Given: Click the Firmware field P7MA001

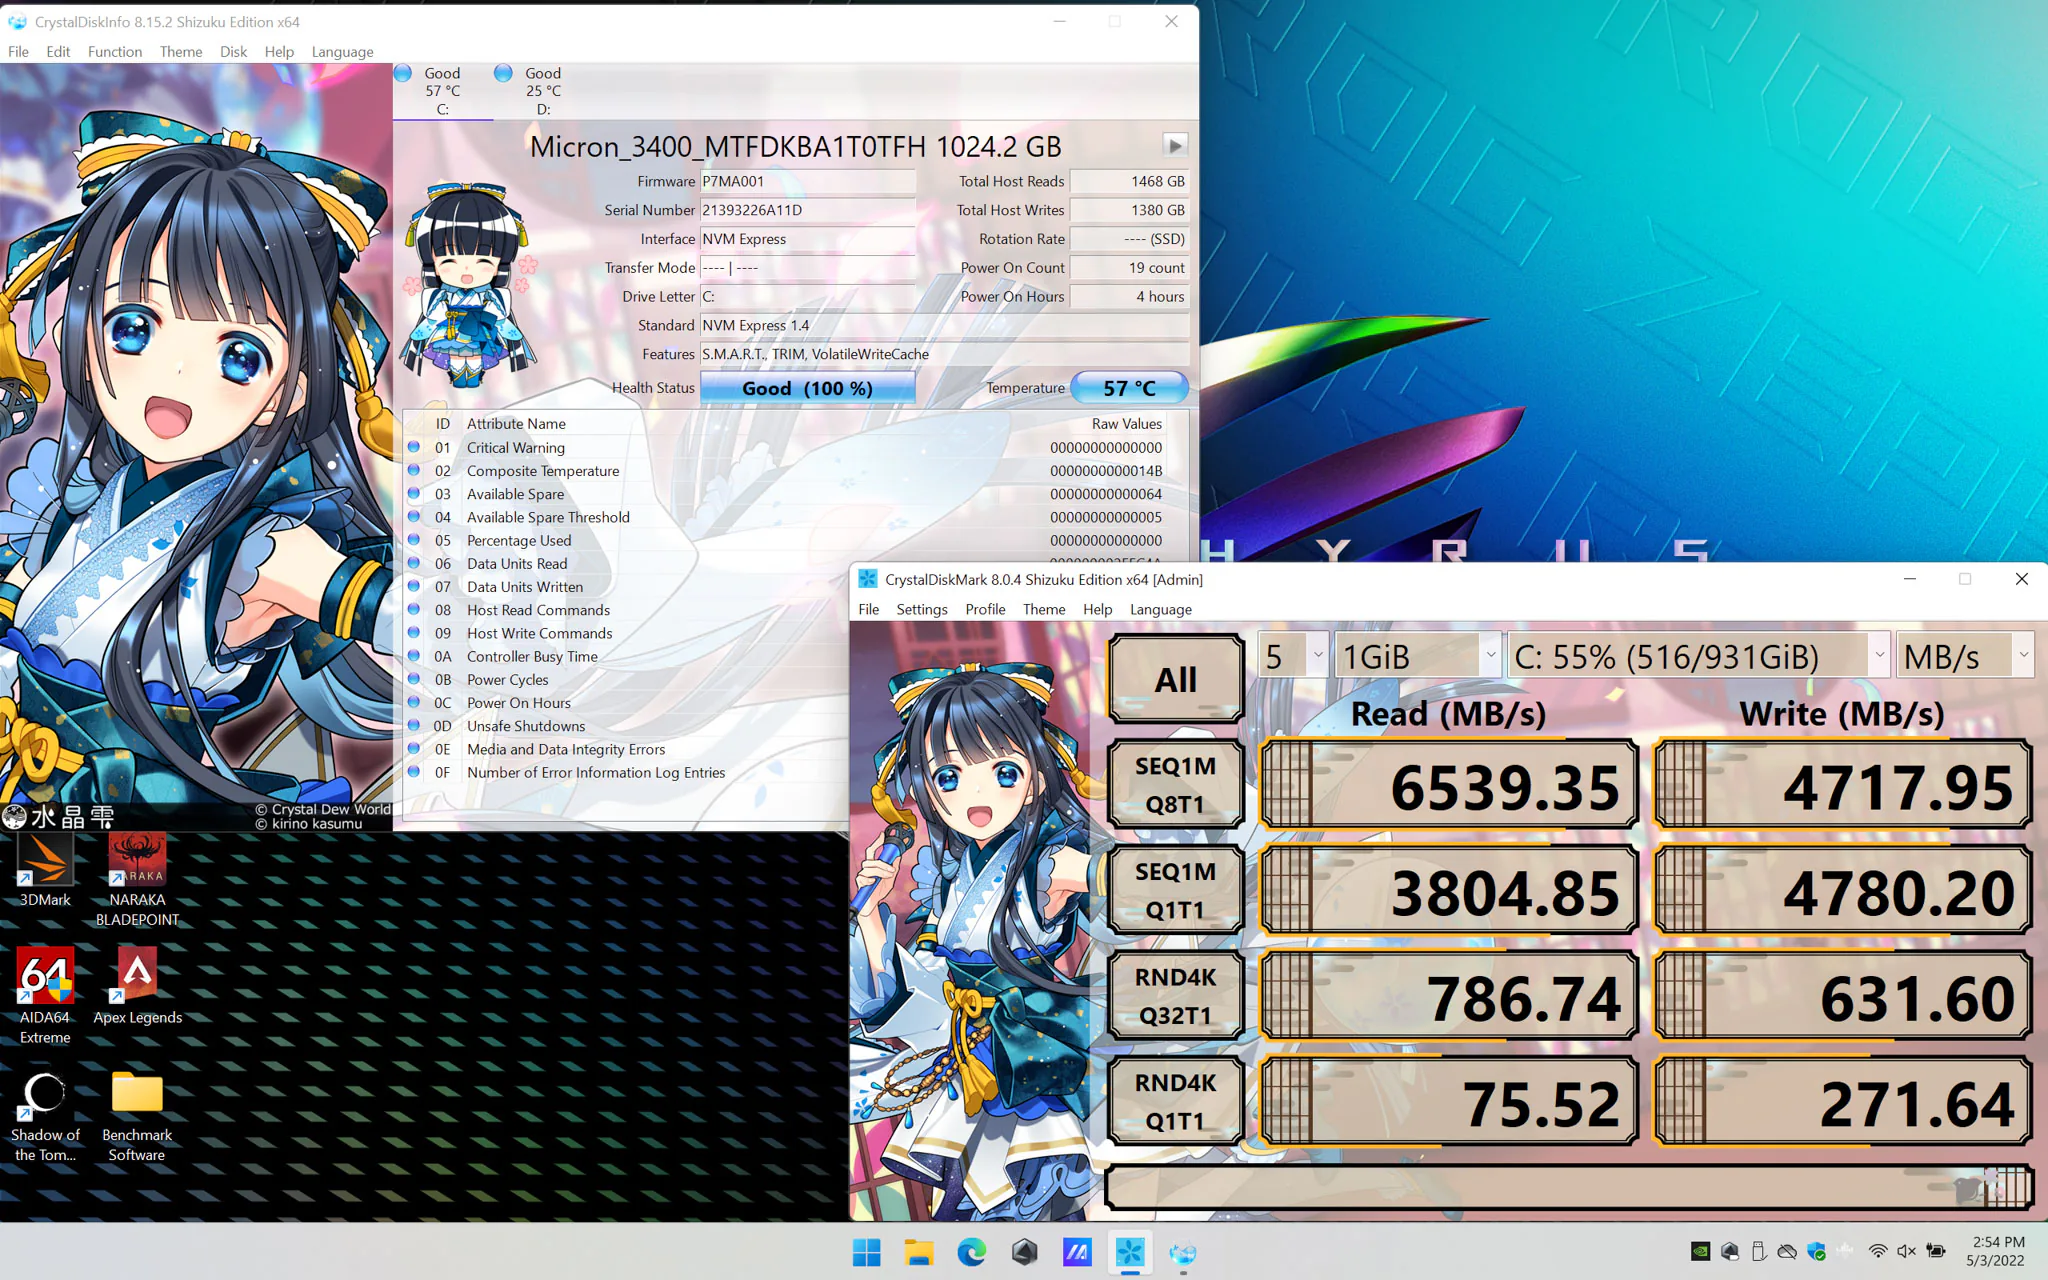Looking at the screenshot, I should click(x=807, y=181).
